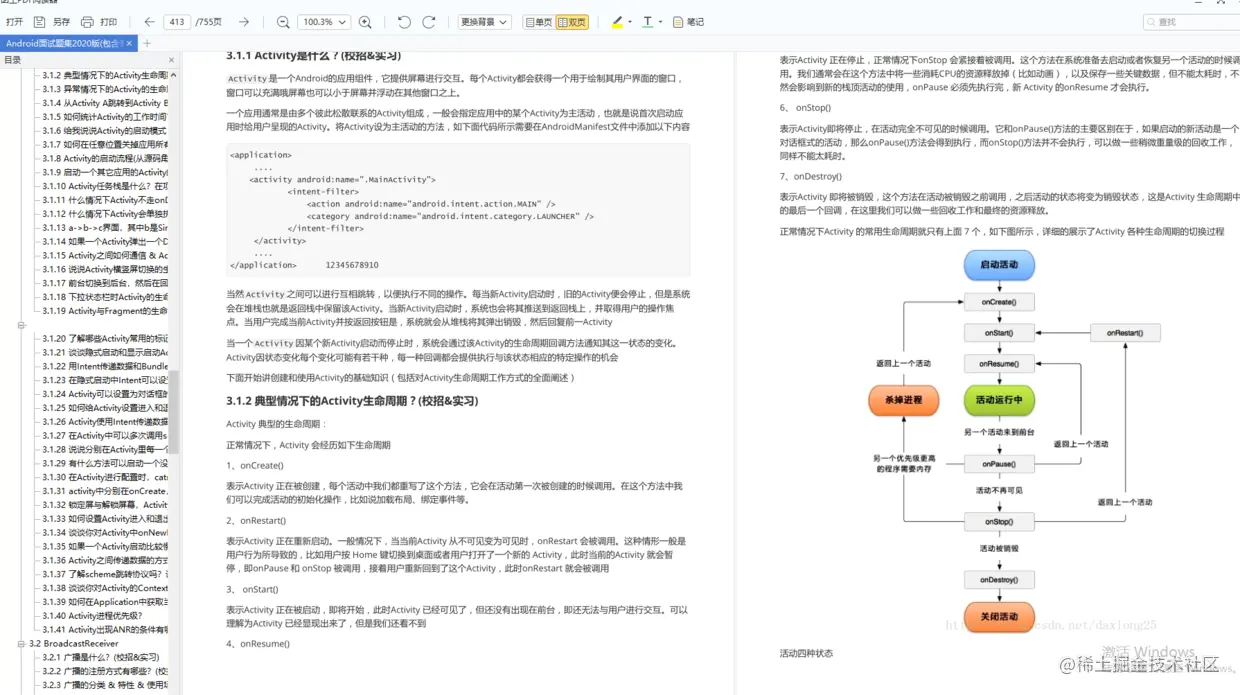Open outline item 3.1.6 给我说说Activity的启动模式
The width and height of the screenshot is (1240, 695).
click(x=105, y=131)
